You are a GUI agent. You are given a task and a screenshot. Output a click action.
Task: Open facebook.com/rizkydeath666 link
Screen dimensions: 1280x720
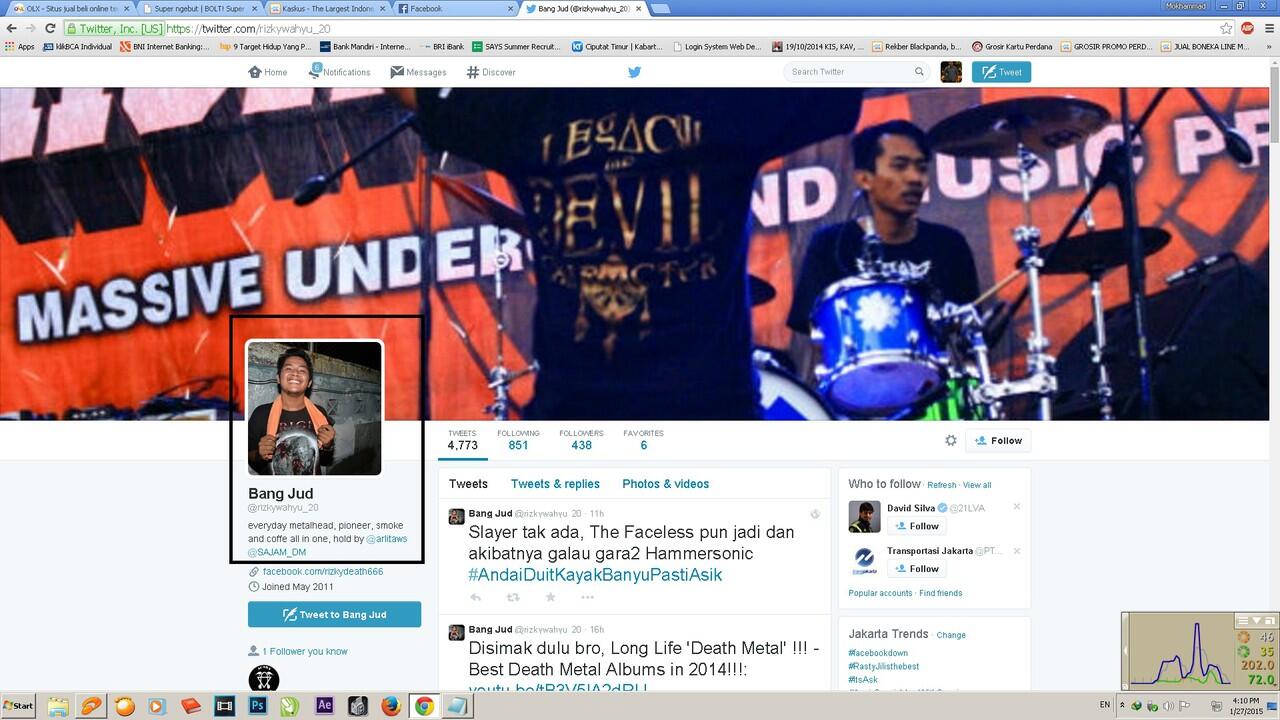point(322,572)
